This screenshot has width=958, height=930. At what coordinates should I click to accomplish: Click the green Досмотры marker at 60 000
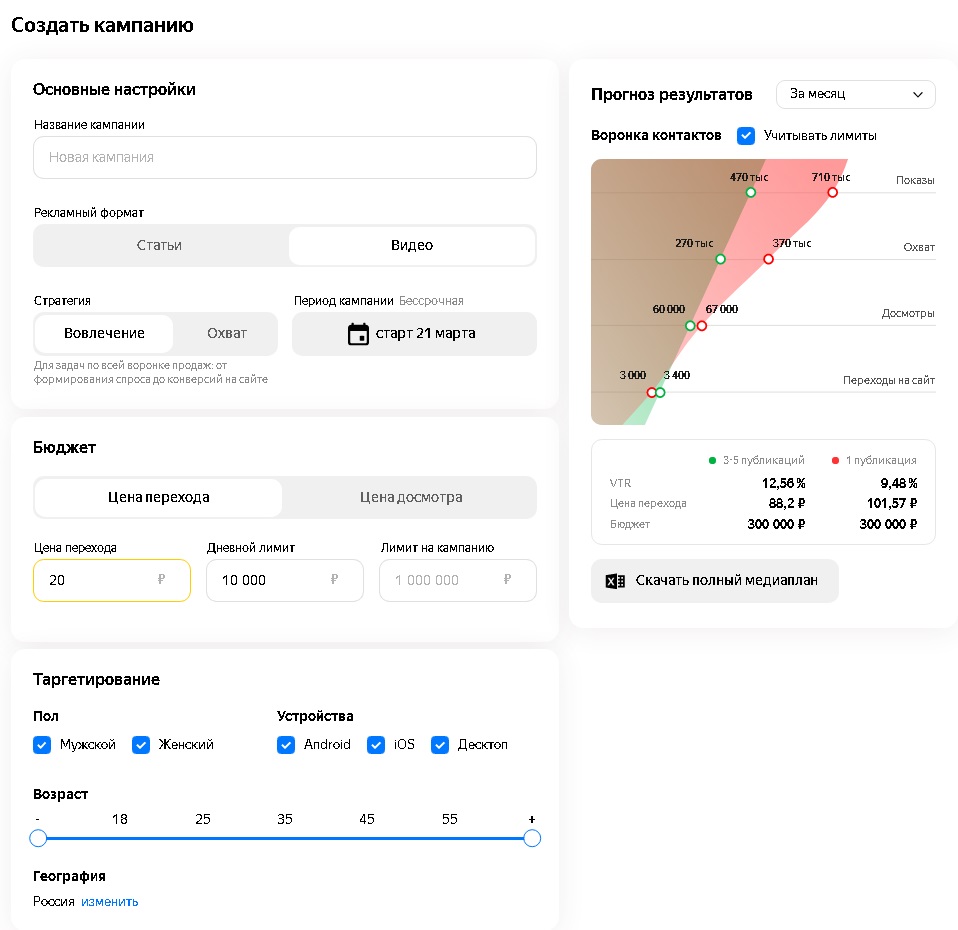coord(690,326)
